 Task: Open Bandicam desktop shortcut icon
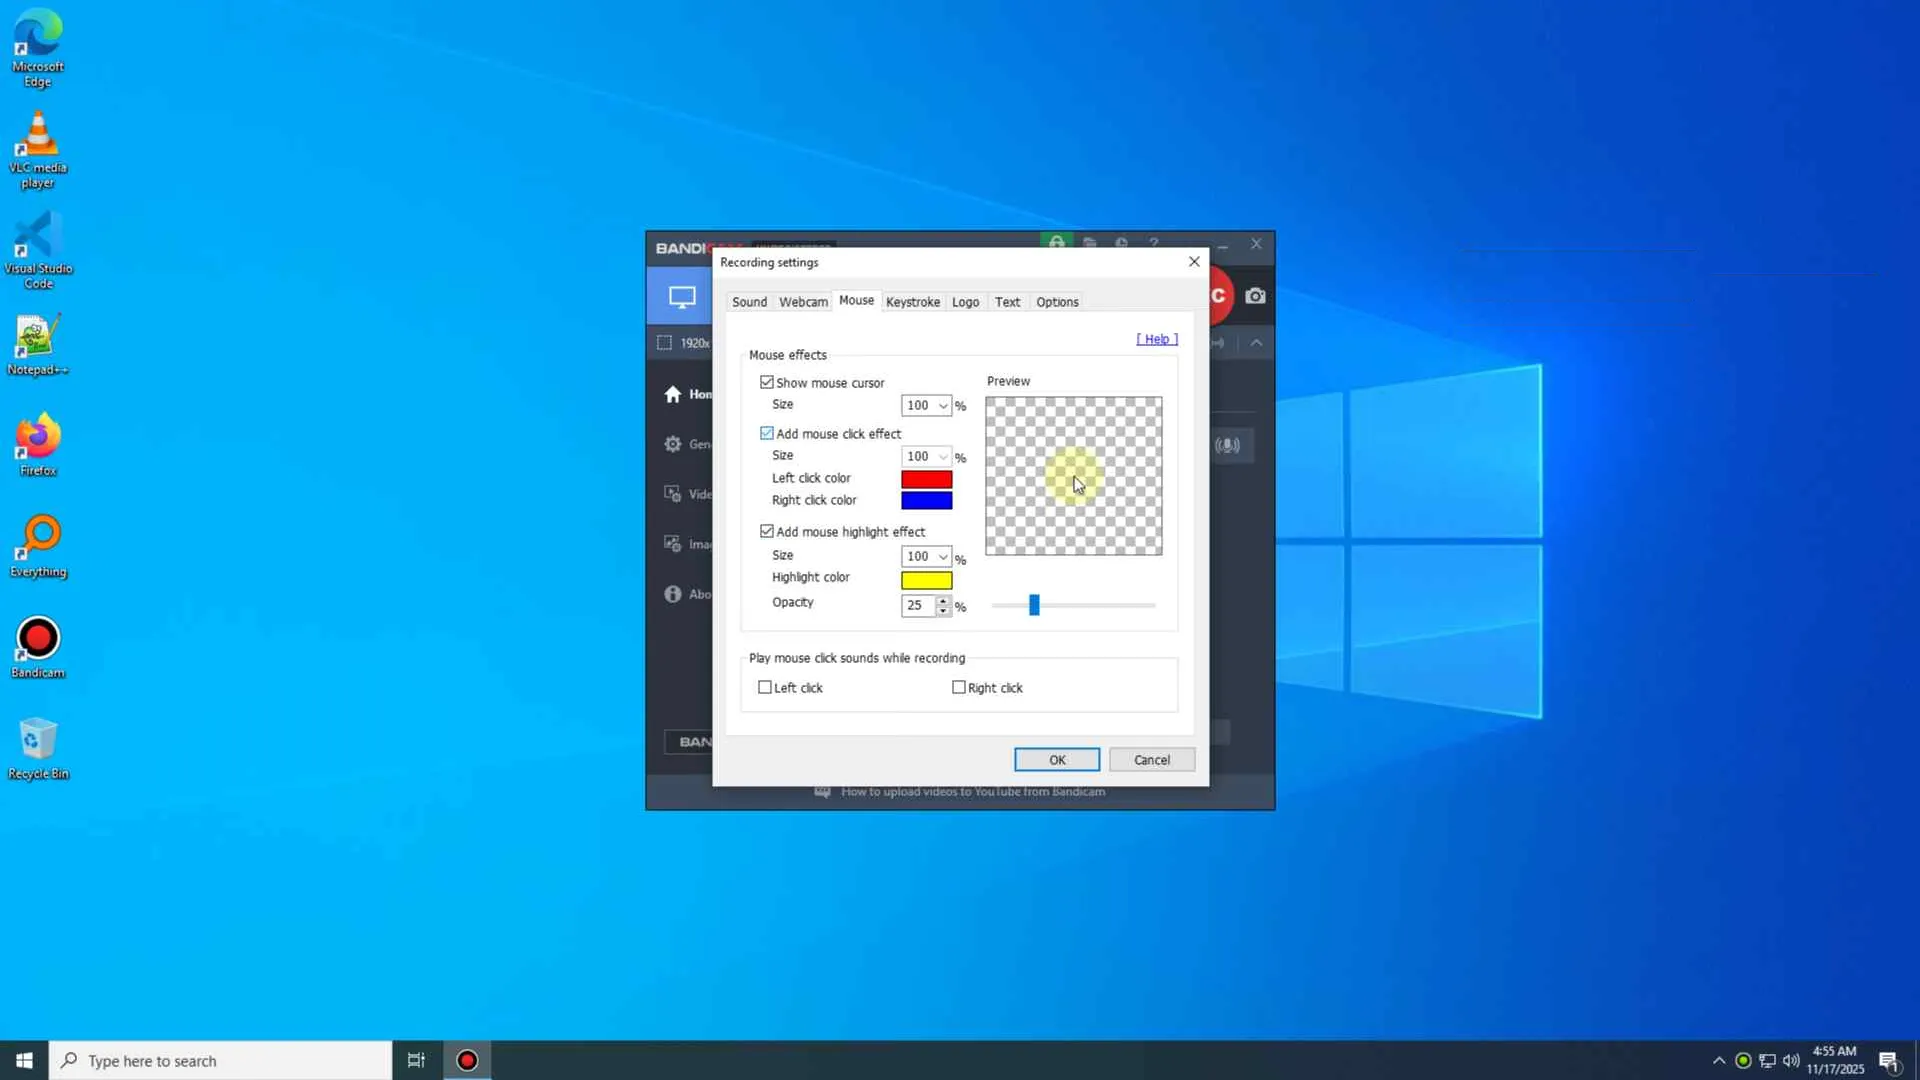[x=38, y=640]
